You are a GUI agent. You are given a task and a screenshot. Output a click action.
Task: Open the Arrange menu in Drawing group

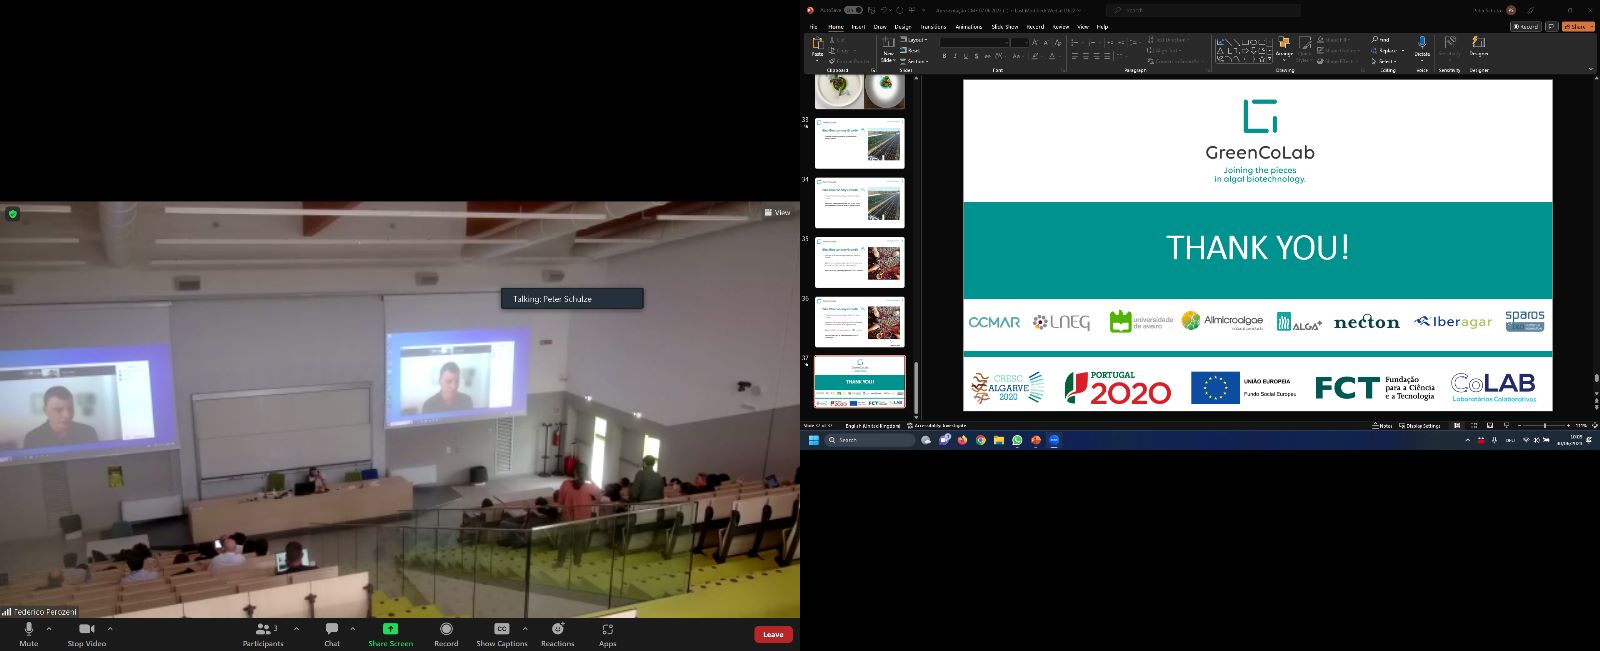pos(1285,48)
